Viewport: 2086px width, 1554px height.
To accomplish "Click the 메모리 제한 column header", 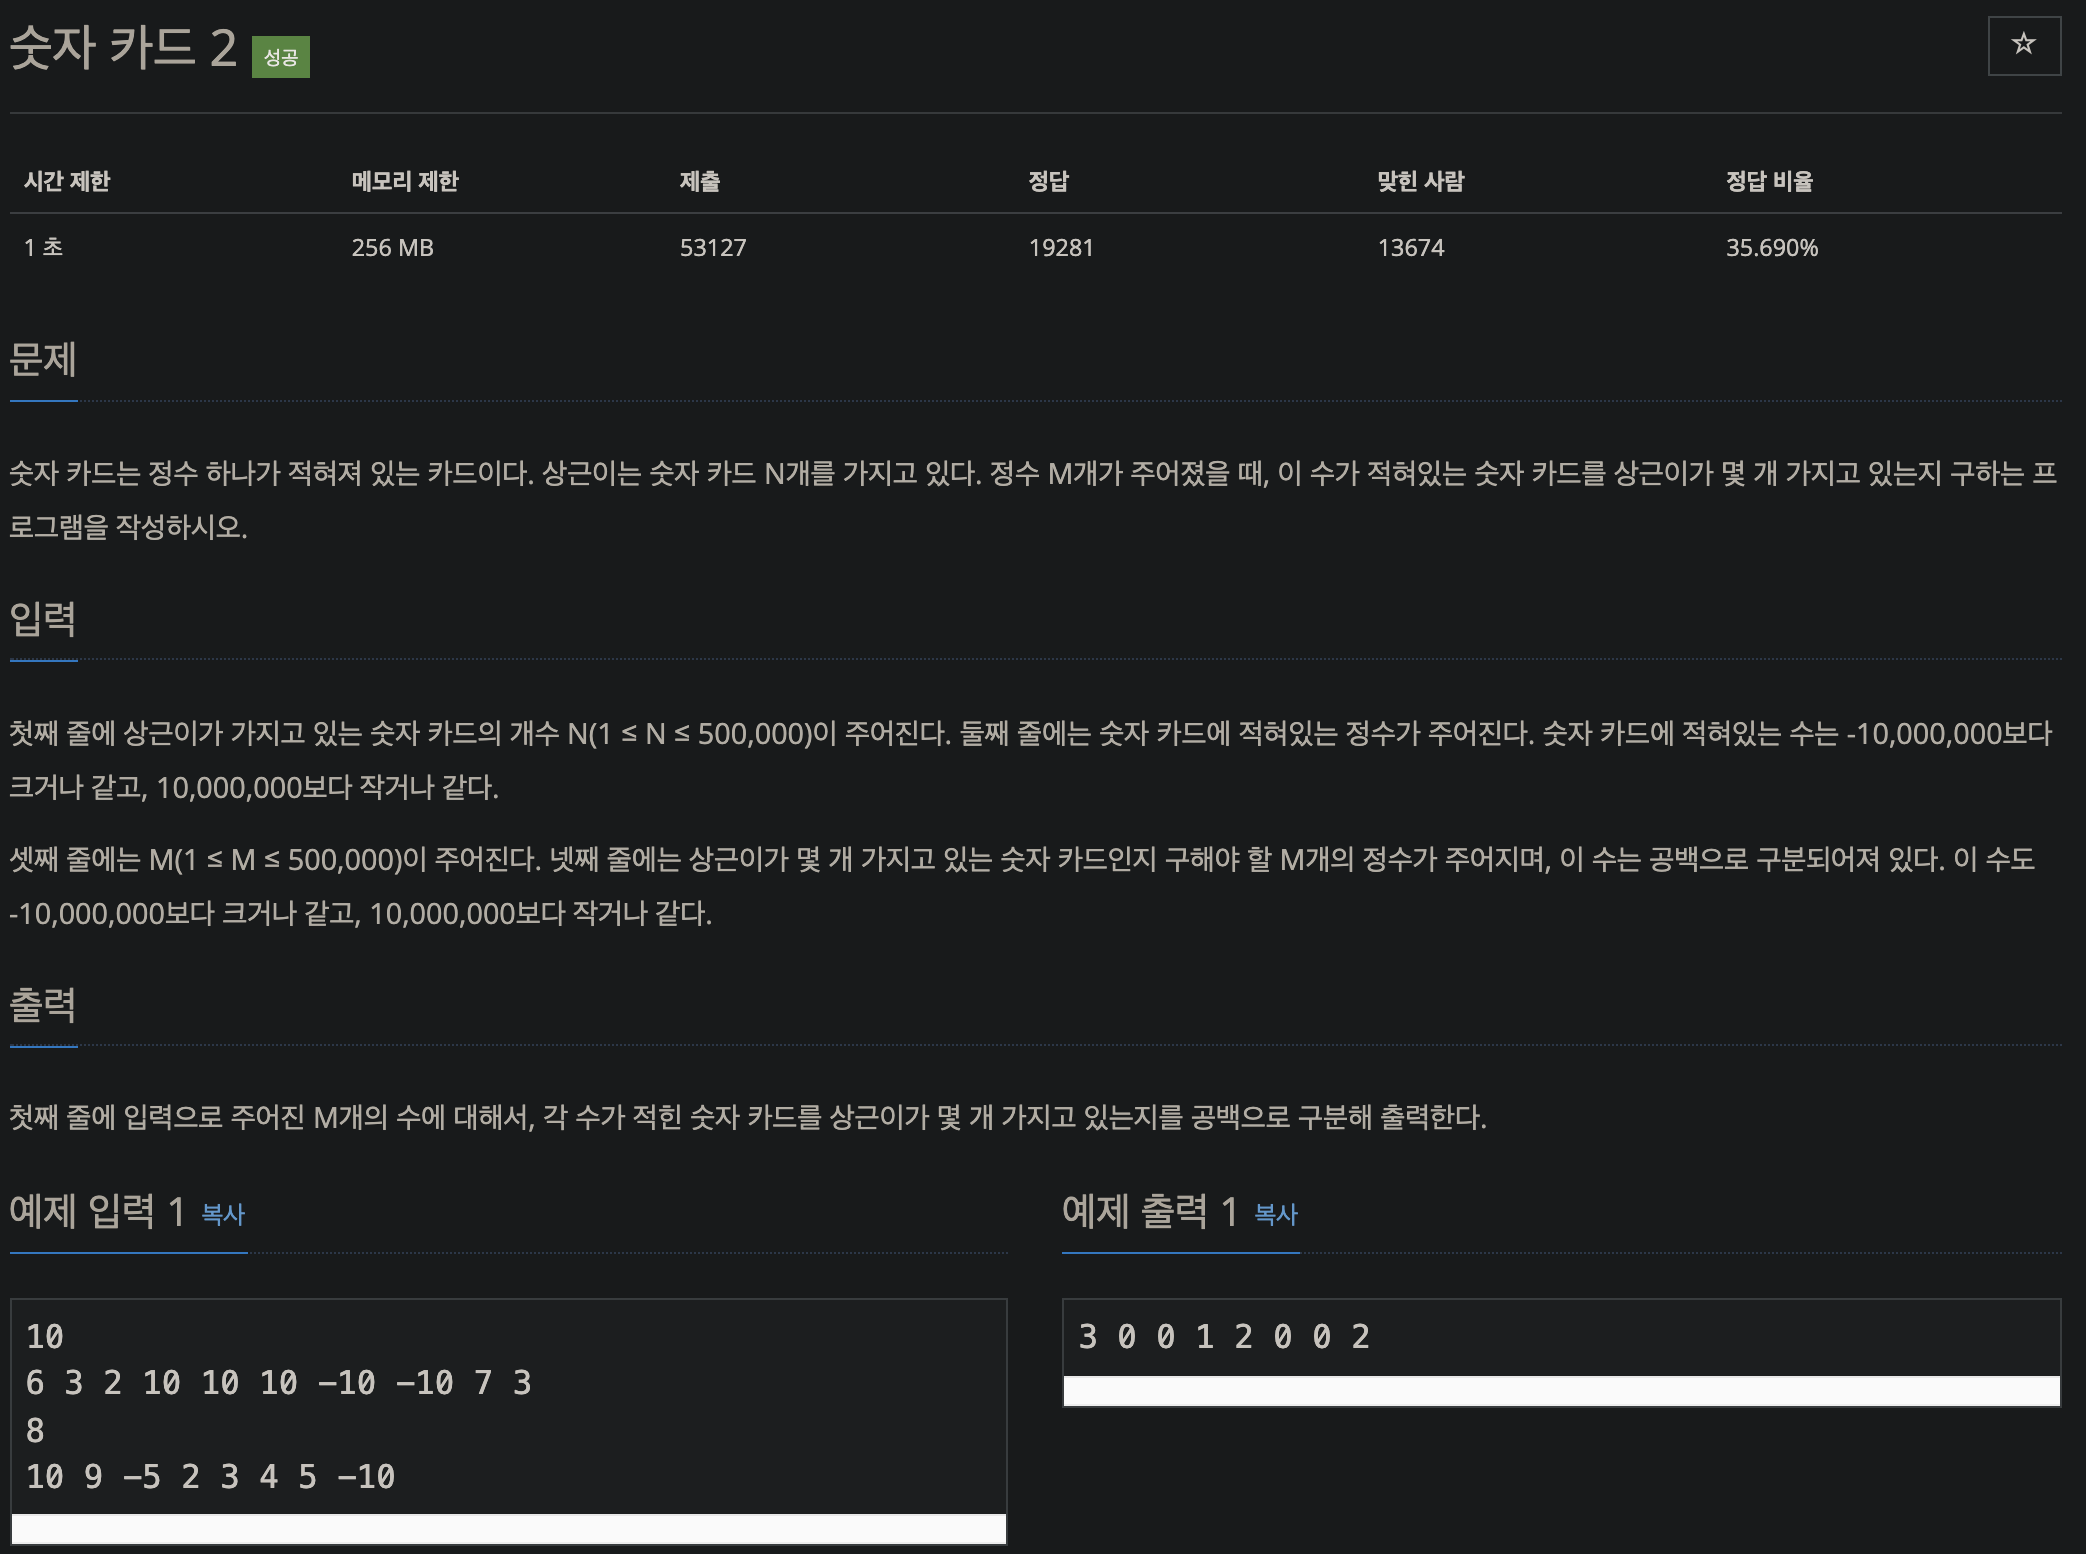I will pos(404,181).
